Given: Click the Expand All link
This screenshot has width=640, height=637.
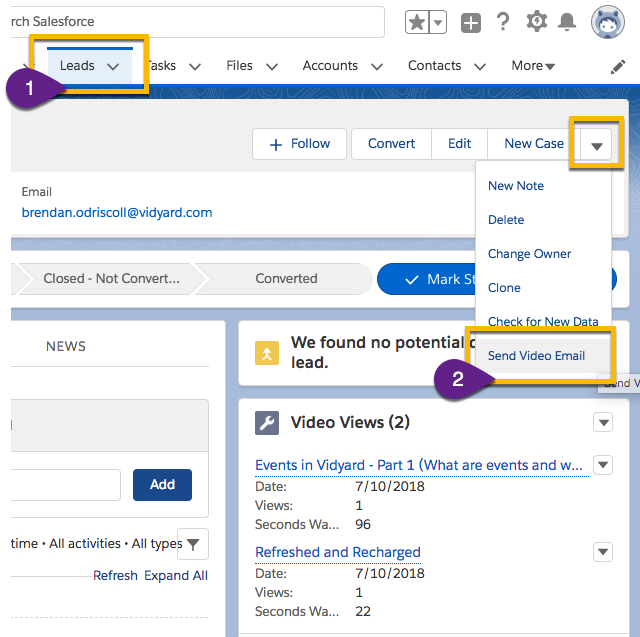Looking at the screenshot, I should point(176,575).
